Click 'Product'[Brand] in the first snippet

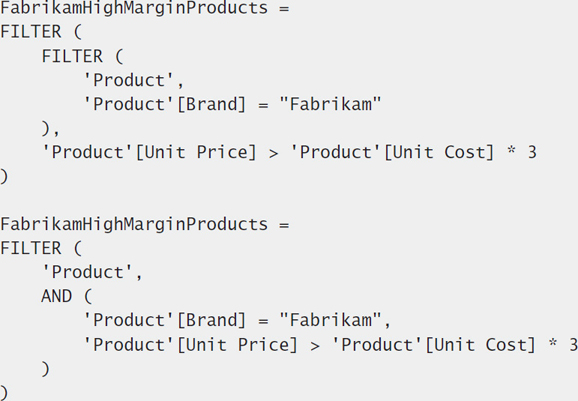pos(164,104)
